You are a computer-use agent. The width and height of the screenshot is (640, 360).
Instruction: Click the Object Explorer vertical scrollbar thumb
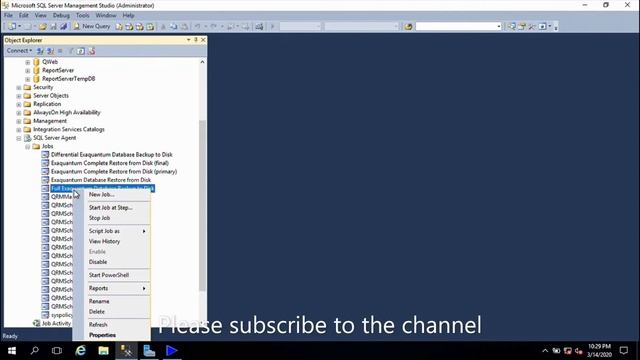202,206
